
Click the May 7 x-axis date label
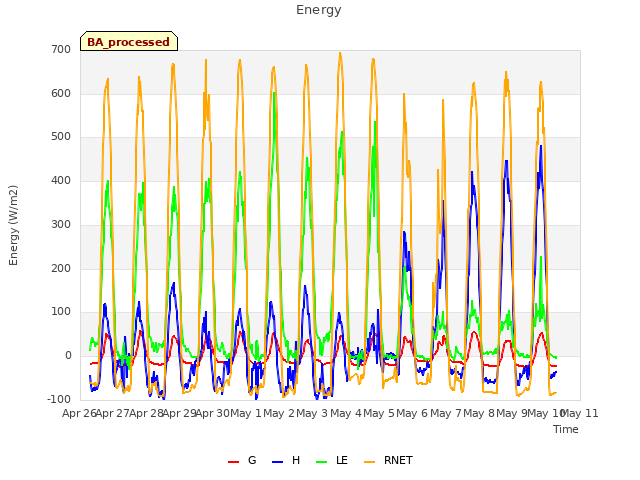(x=446, y=413)
